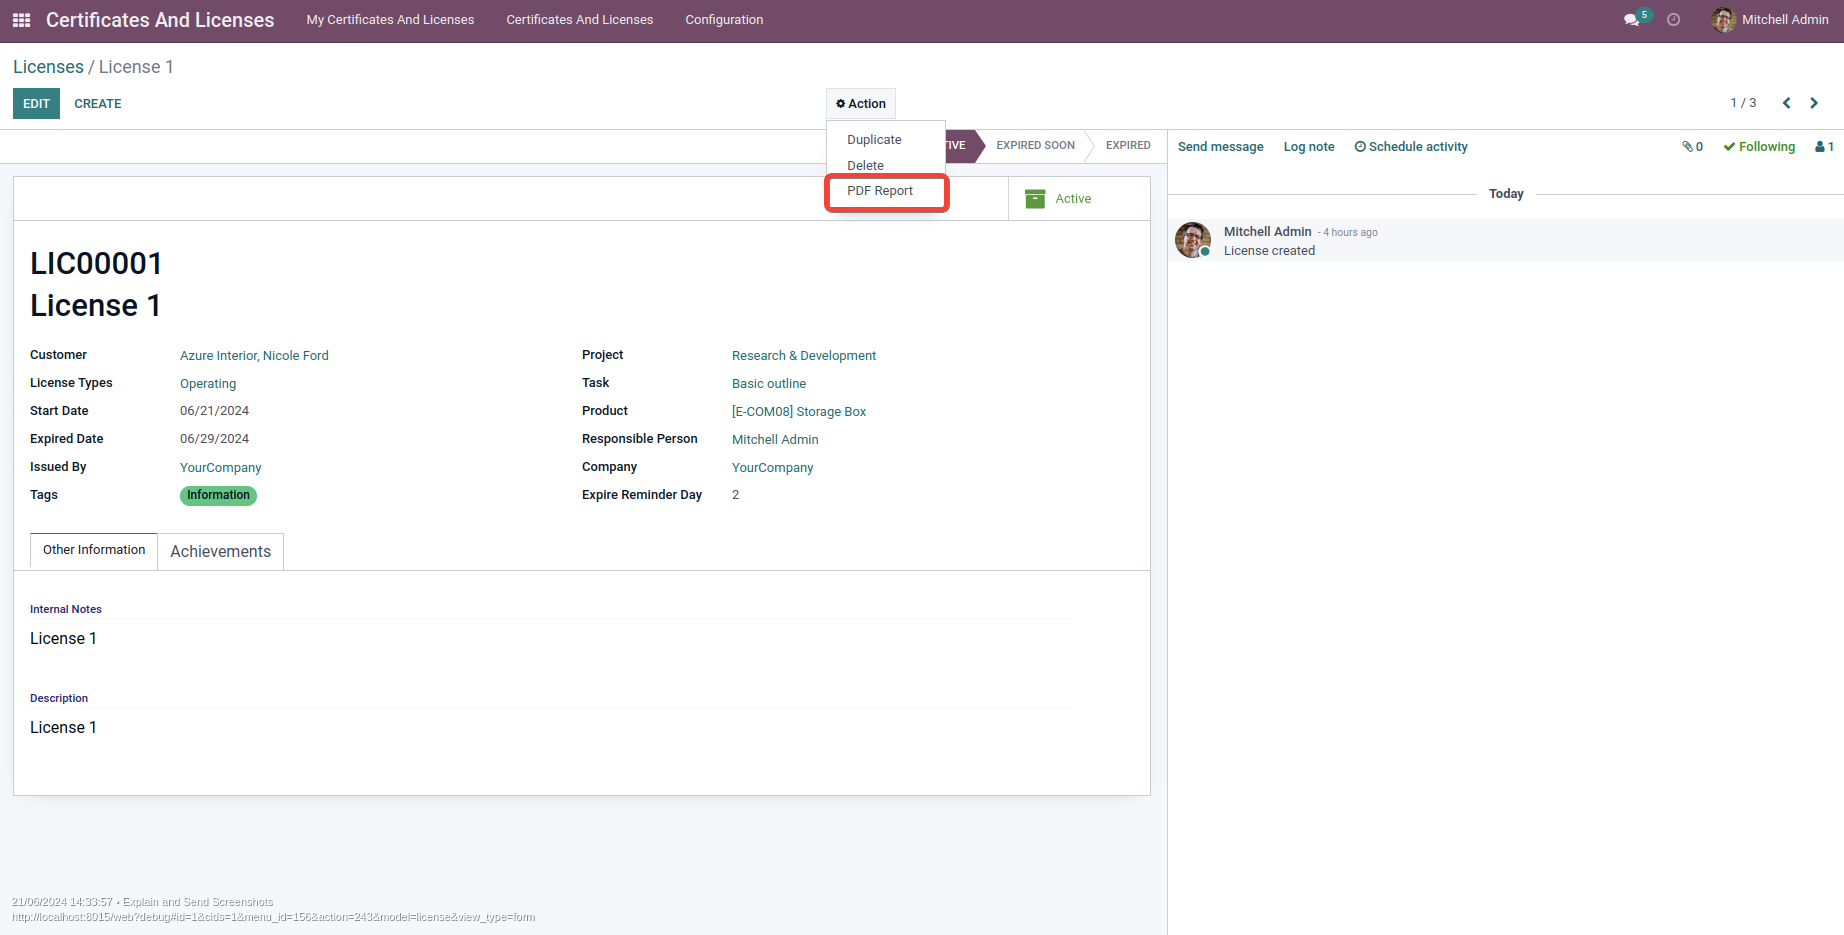Click the Expire Reminder Day value 2

735,495
